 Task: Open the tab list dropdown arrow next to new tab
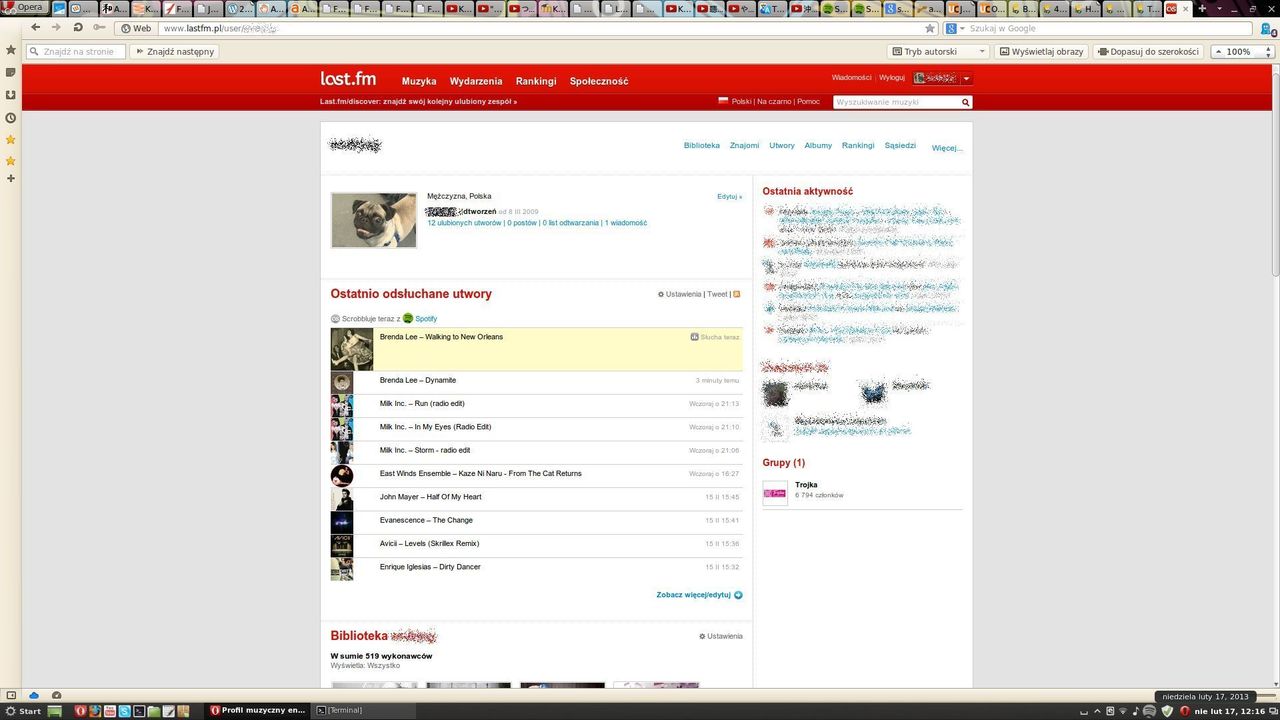click(x=1219, y=8)
